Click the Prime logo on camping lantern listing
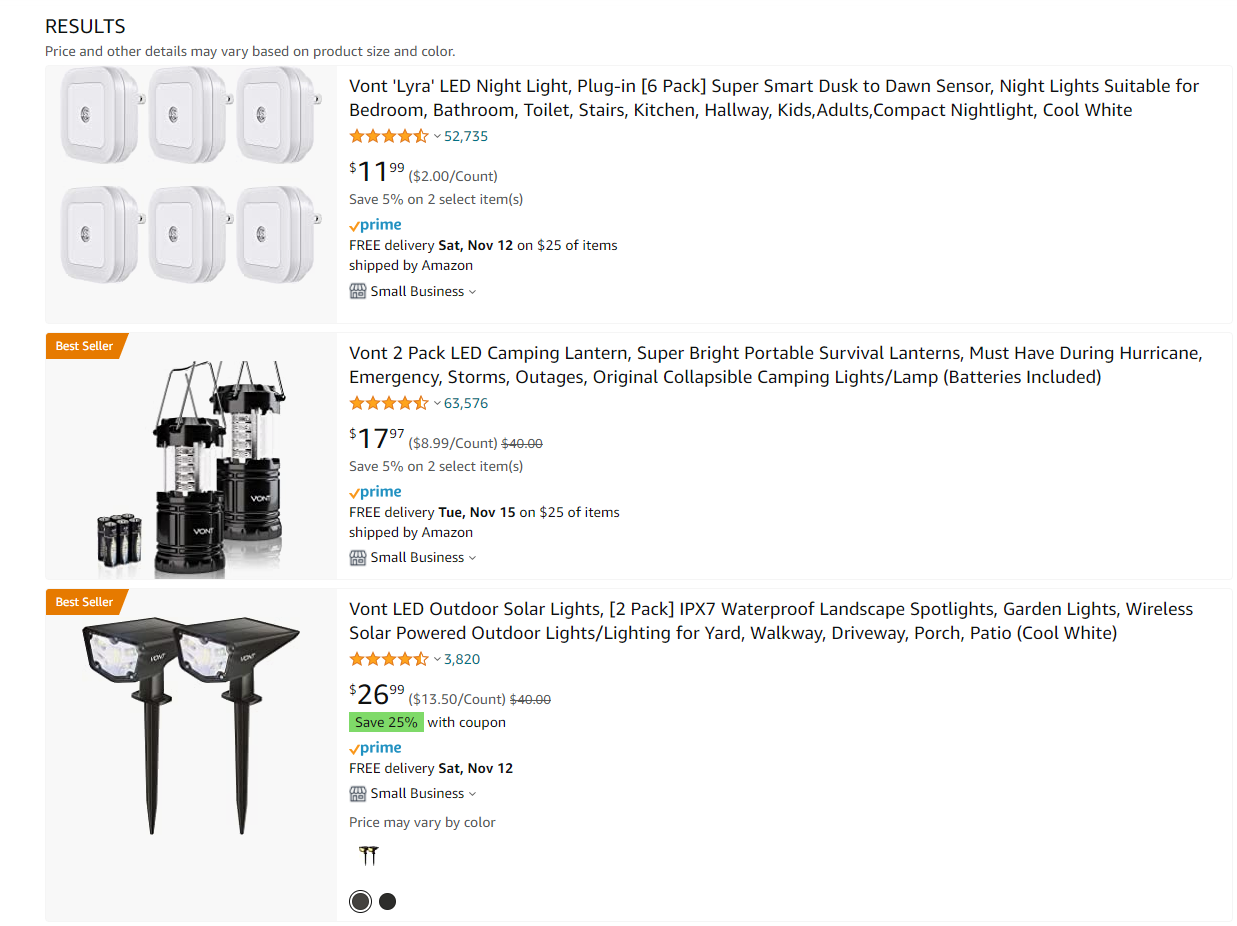The image size is (1237, 926). (375, 492)
